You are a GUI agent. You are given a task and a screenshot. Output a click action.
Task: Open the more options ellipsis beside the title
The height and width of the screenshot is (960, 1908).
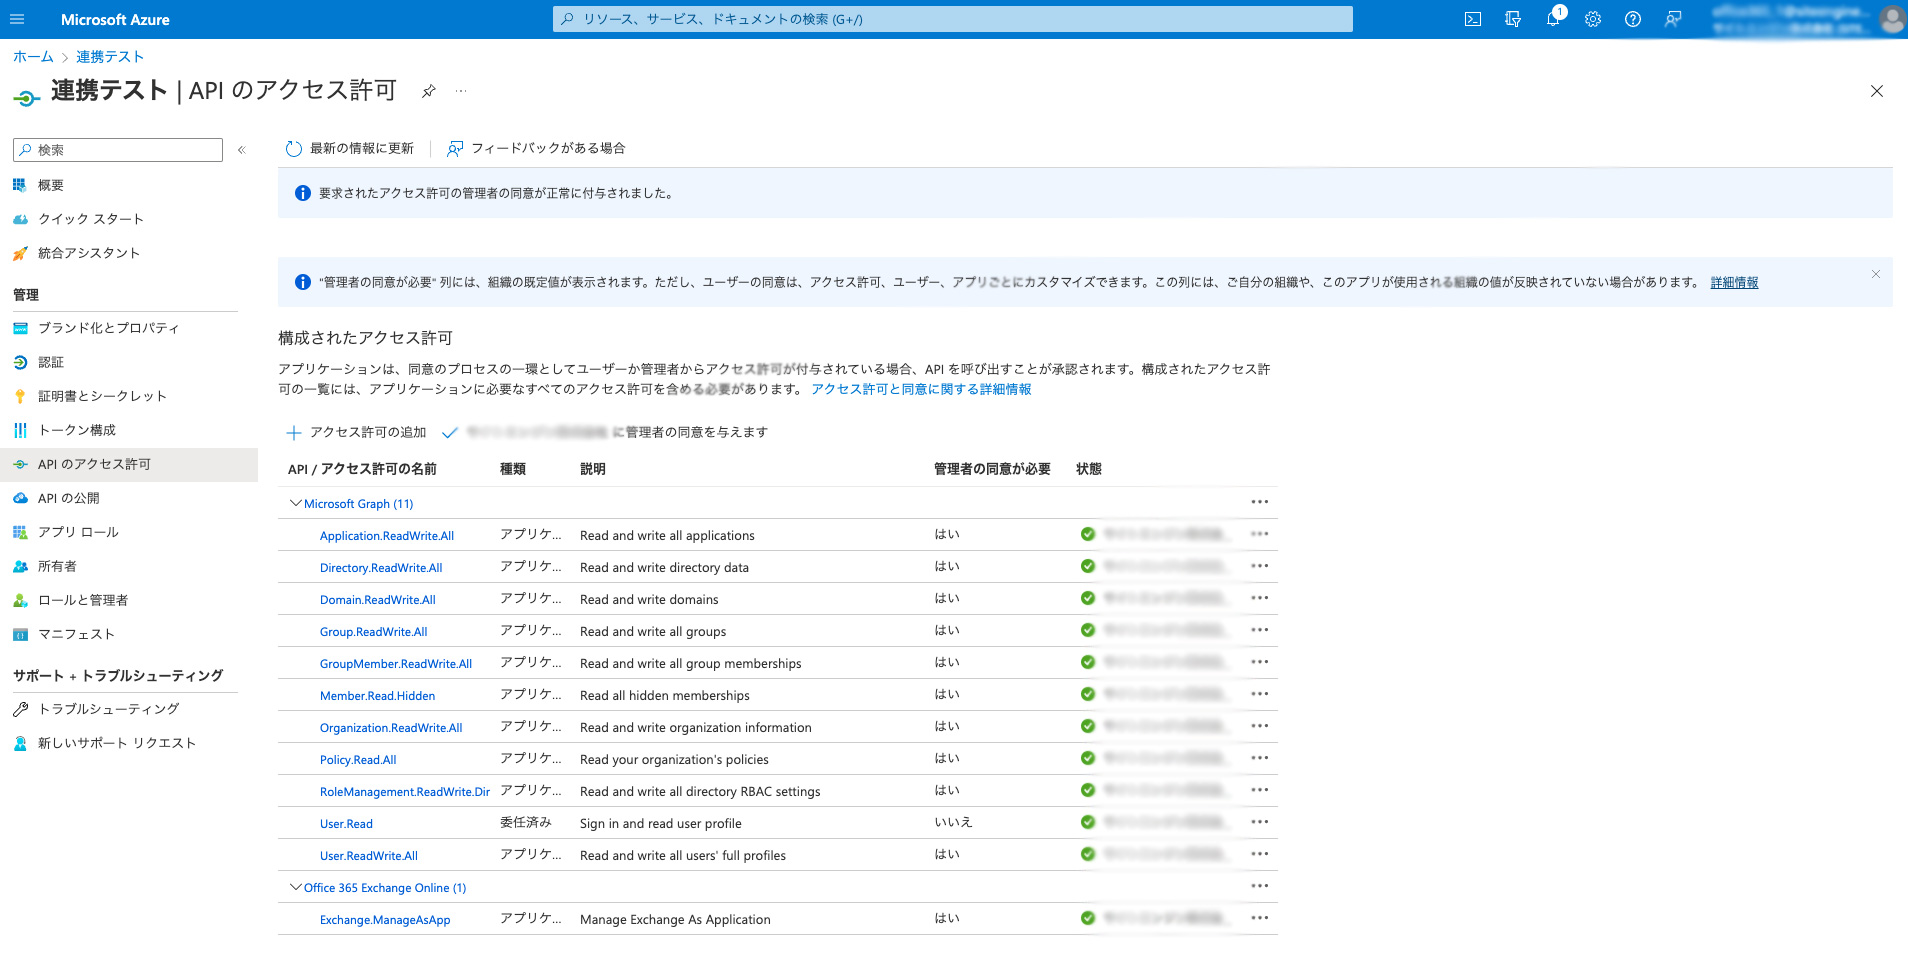pos(461,91)
